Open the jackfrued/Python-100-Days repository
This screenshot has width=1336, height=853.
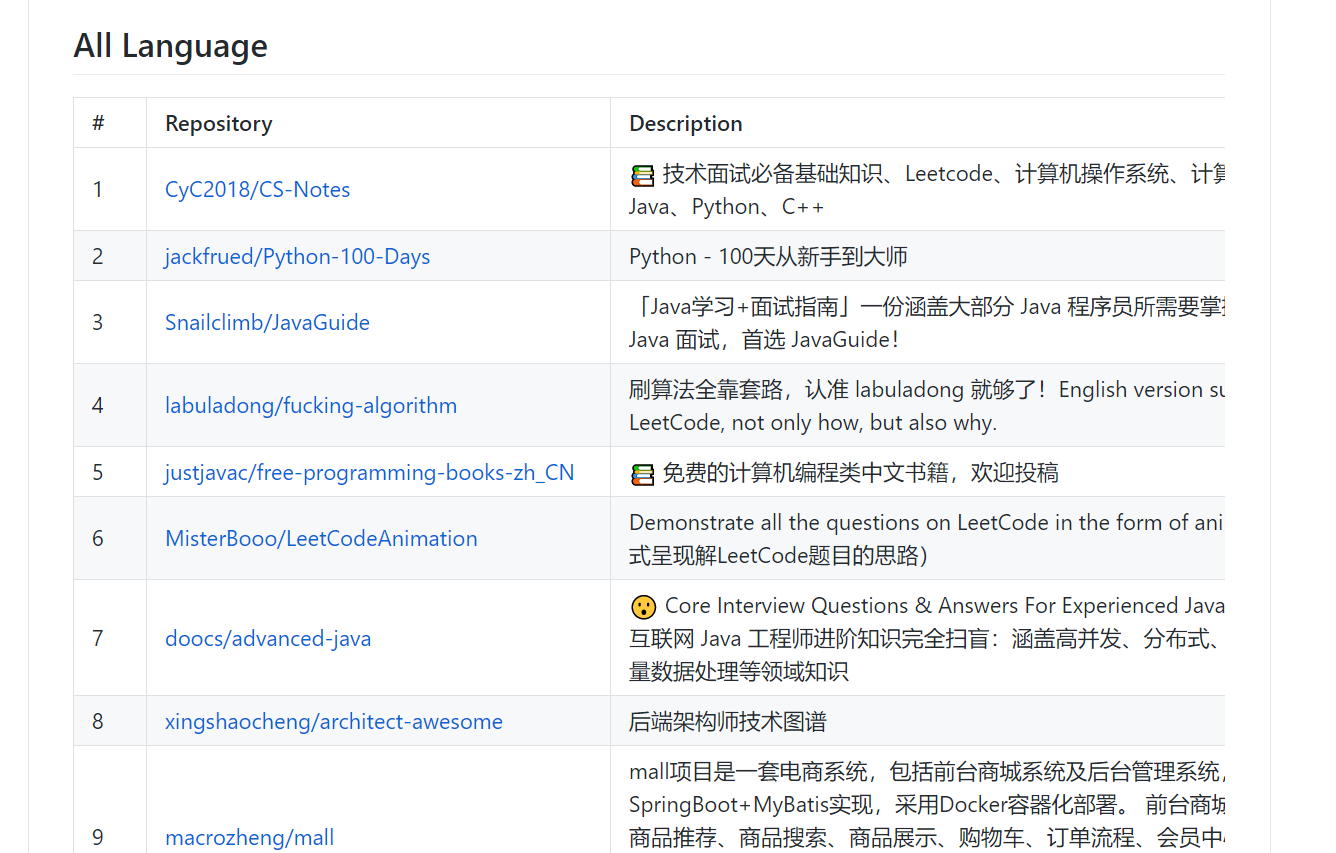pyautogui.click(x=297, y=256)
